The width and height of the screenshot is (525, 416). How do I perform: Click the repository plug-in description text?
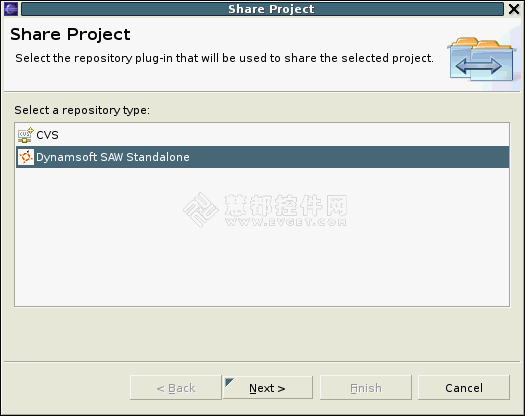(x=224, y=58)
